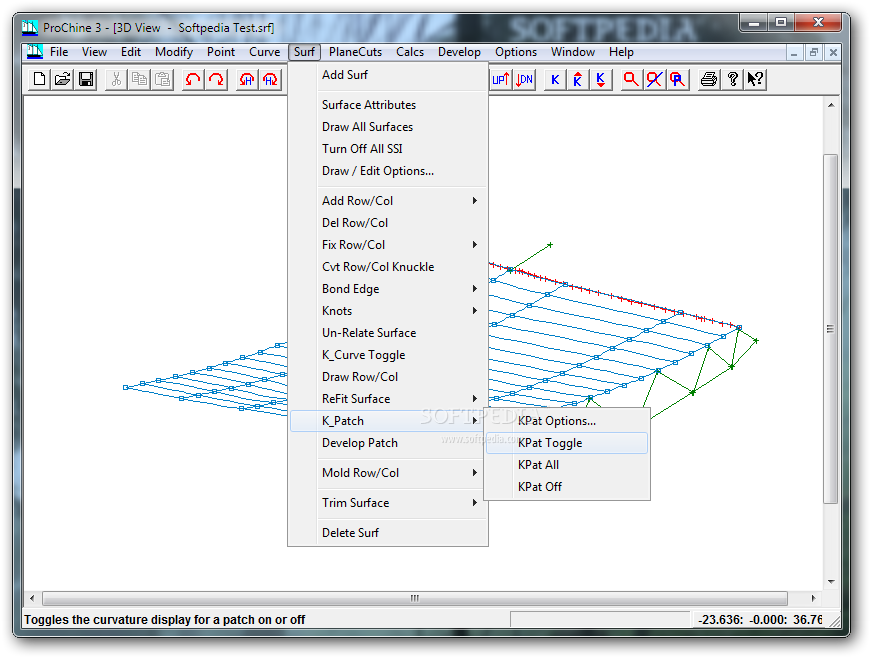Open the Help menu
871x658 pixels.
pyautogui.click(x=621, y=52)
